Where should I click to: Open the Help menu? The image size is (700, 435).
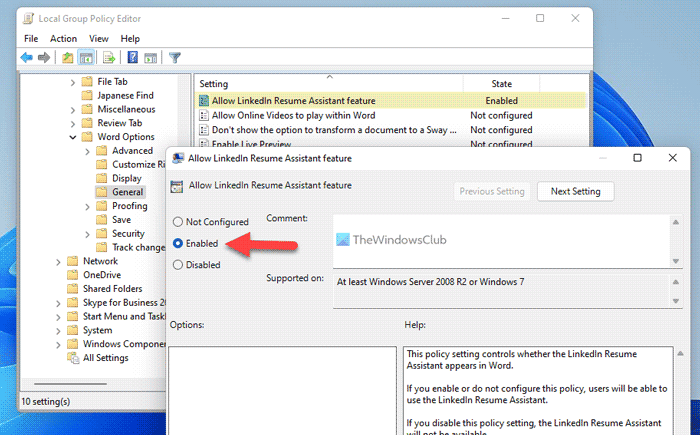pyautogui.click(x=130, y=39)
